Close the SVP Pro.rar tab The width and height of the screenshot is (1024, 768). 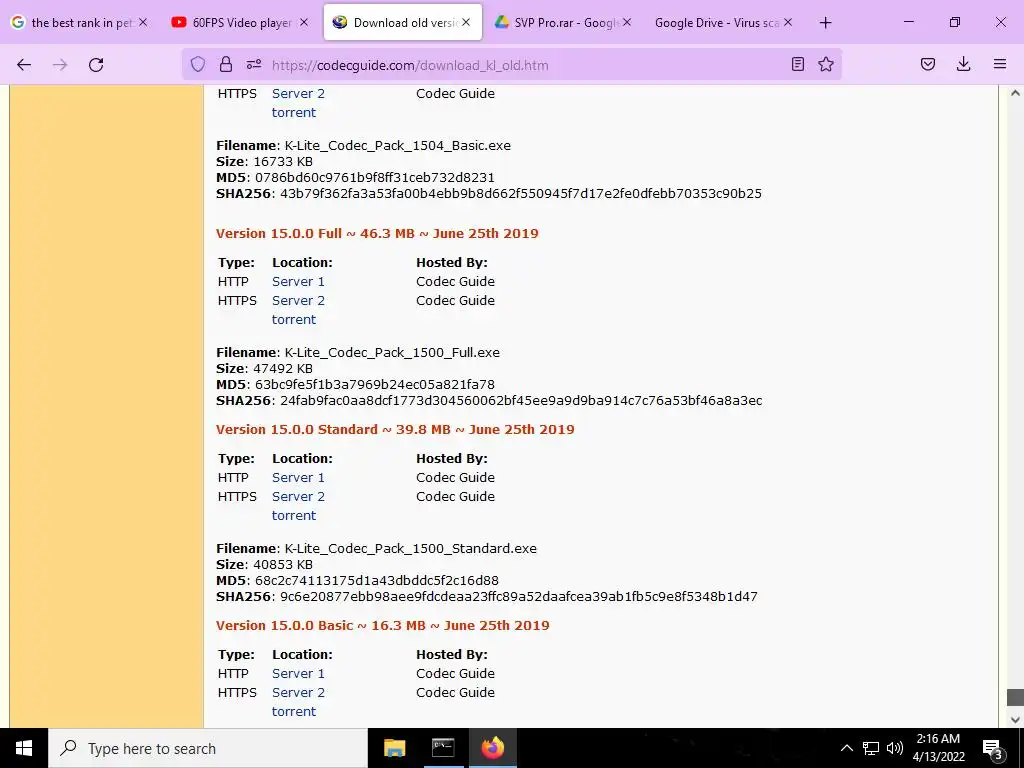coord(627,22)
